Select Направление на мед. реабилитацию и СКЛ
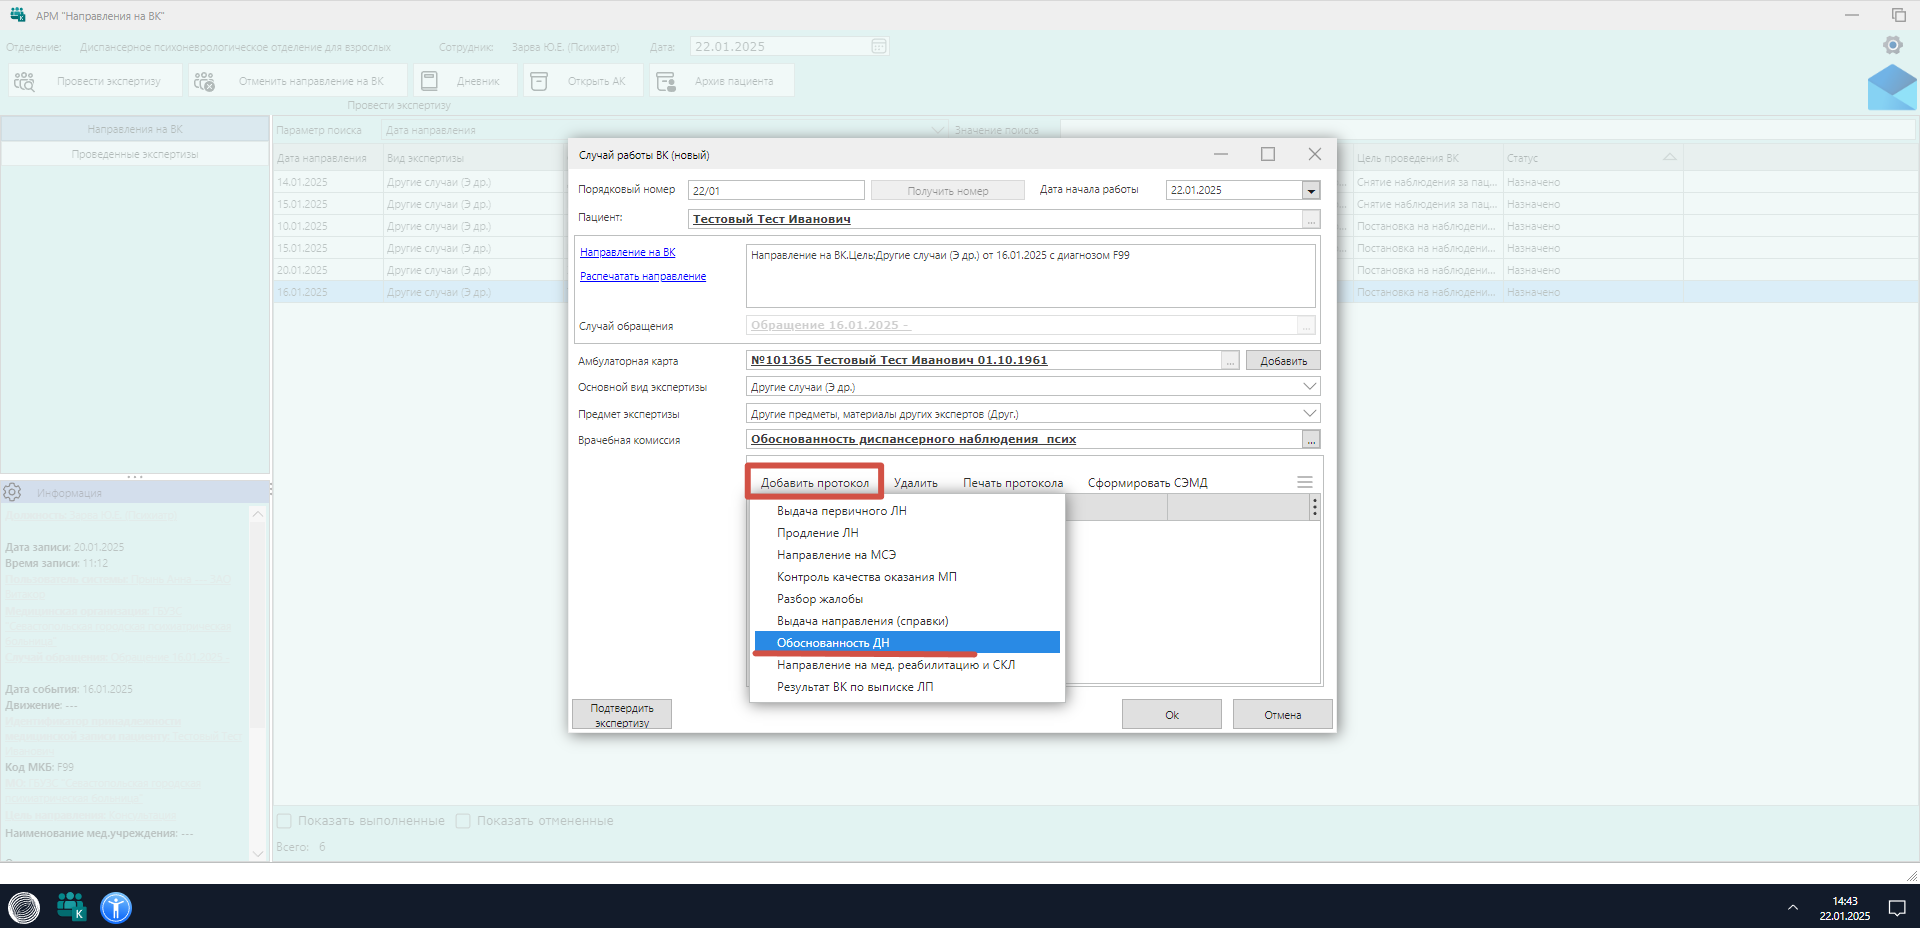Screen dimensions: 1920x928 [907, 665]
